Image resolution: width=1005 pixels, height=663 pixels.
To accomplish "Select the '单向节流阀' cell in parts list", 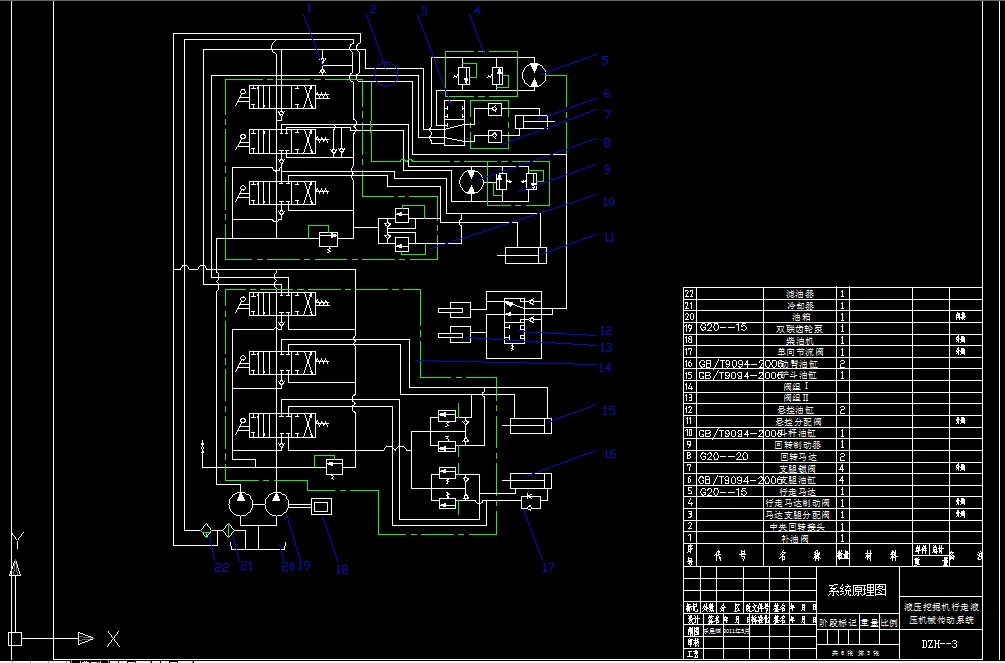I will coord(801,352).
